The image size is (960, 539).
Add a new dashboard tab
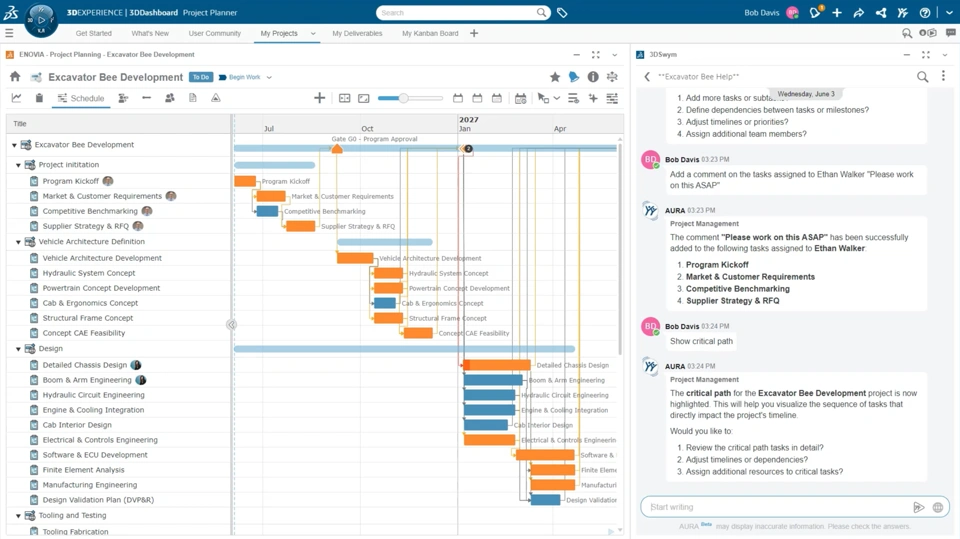[474, 33]
